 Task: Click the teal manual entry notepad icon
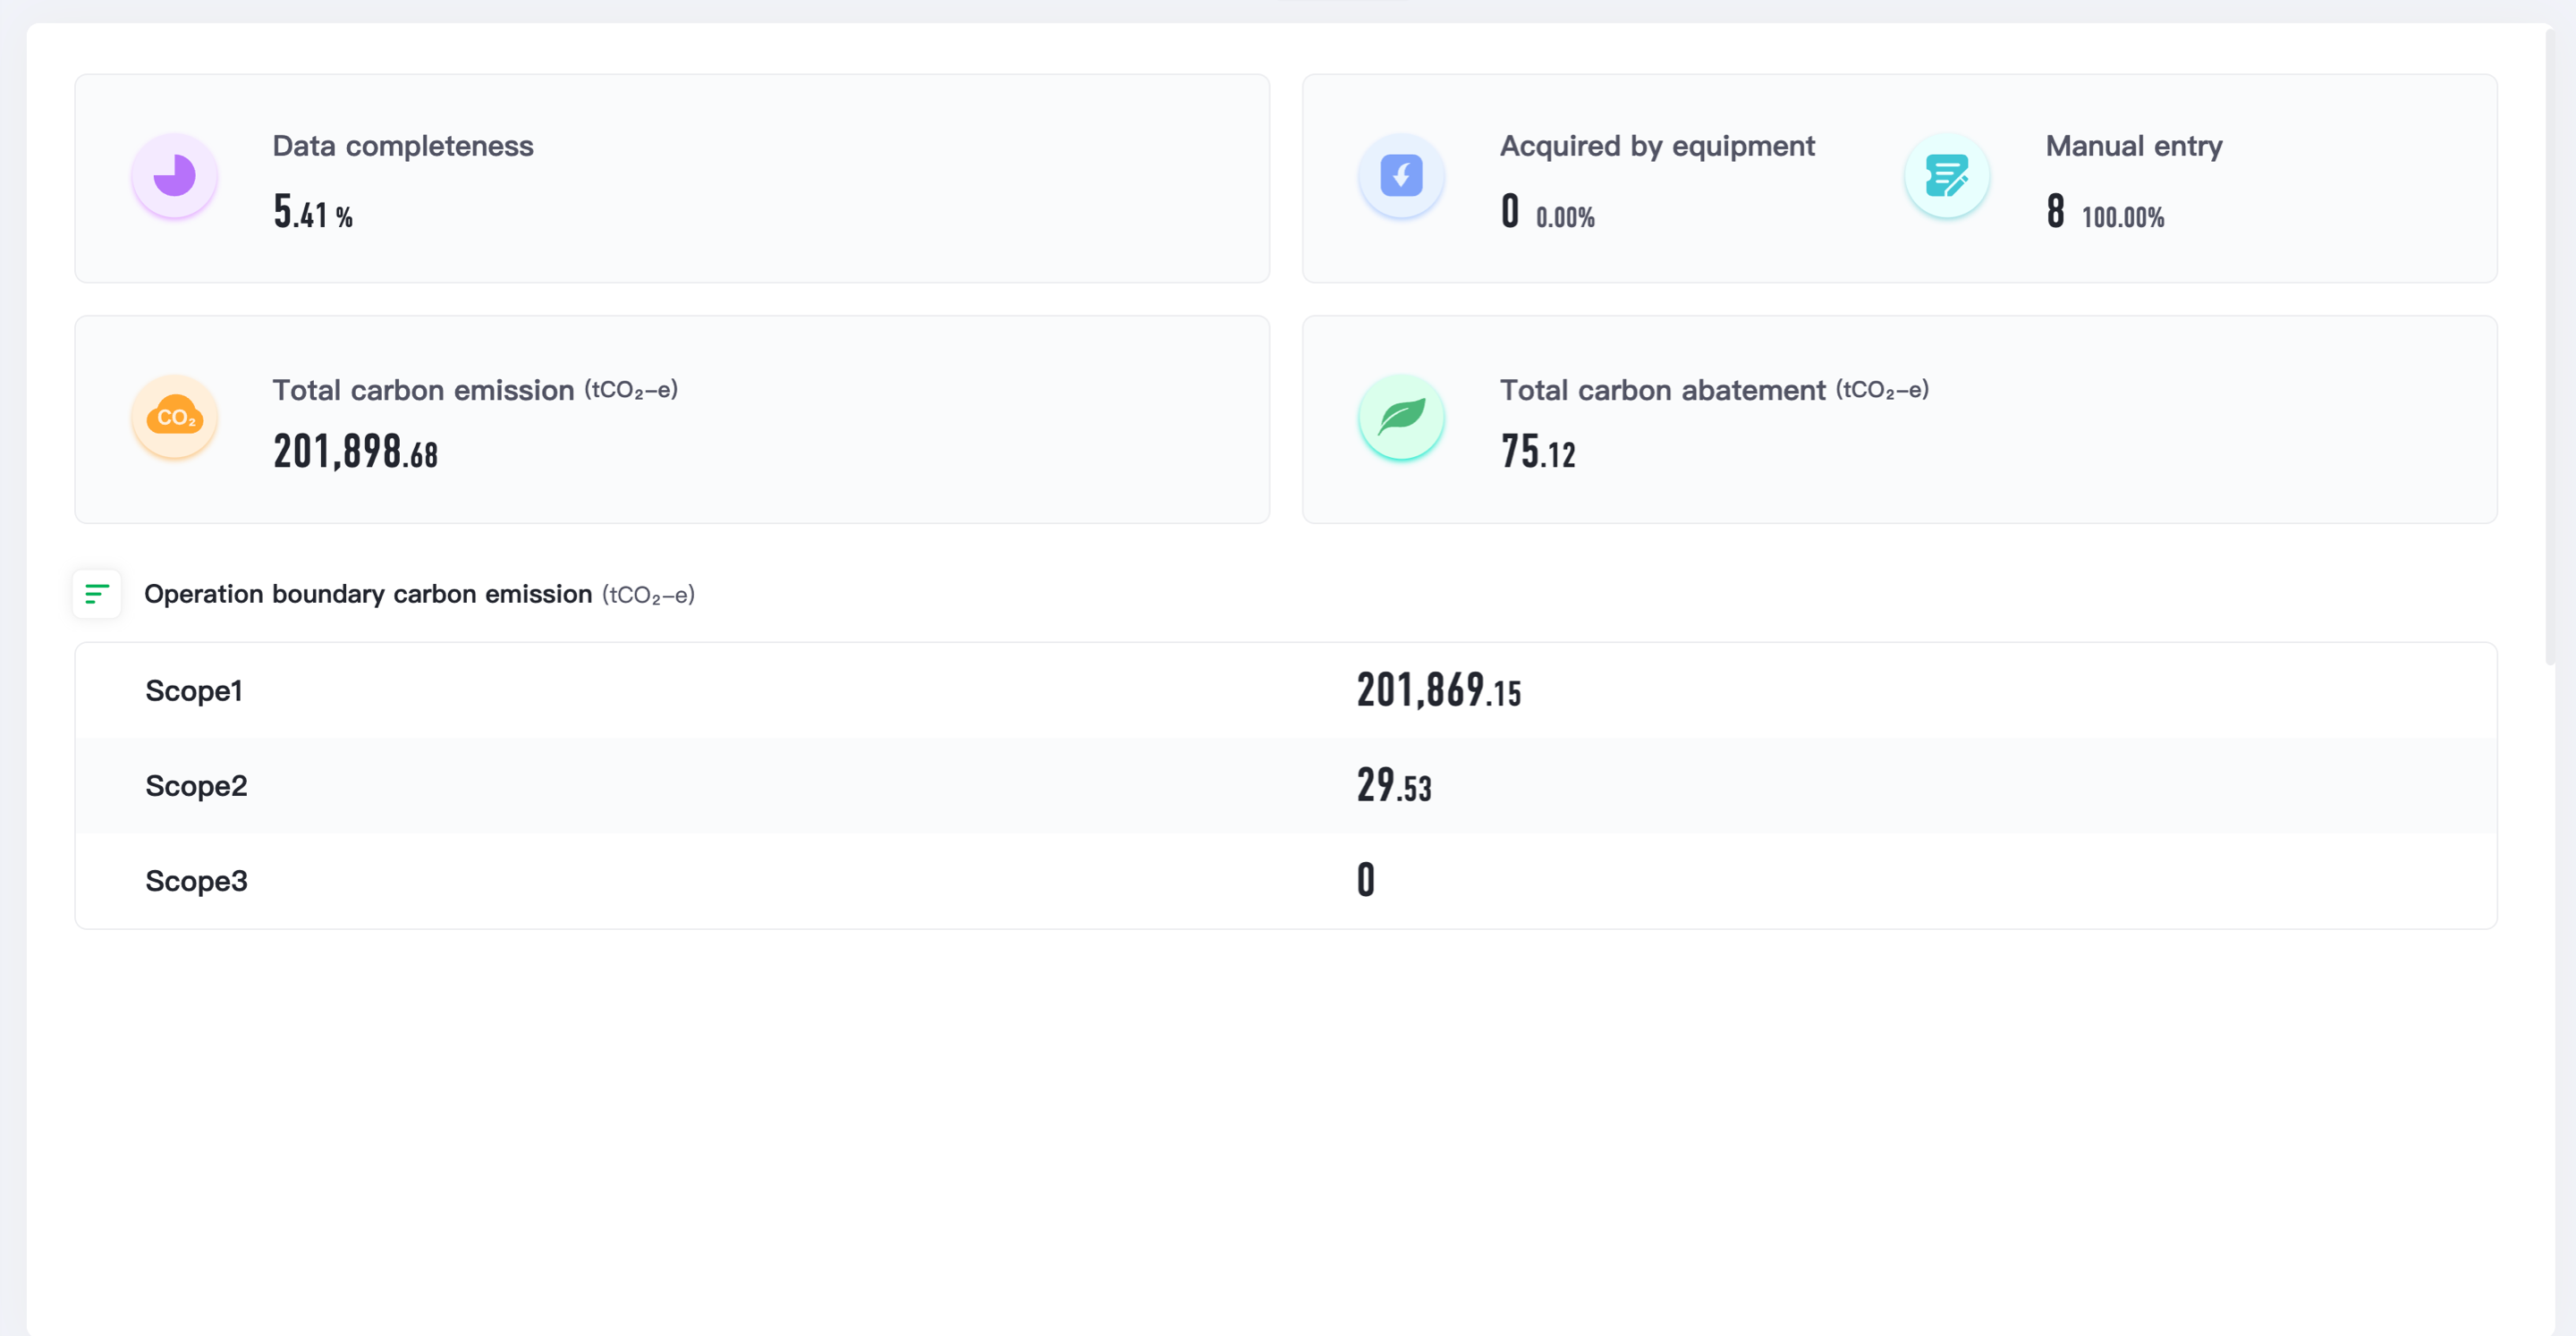click(1946, 176)
